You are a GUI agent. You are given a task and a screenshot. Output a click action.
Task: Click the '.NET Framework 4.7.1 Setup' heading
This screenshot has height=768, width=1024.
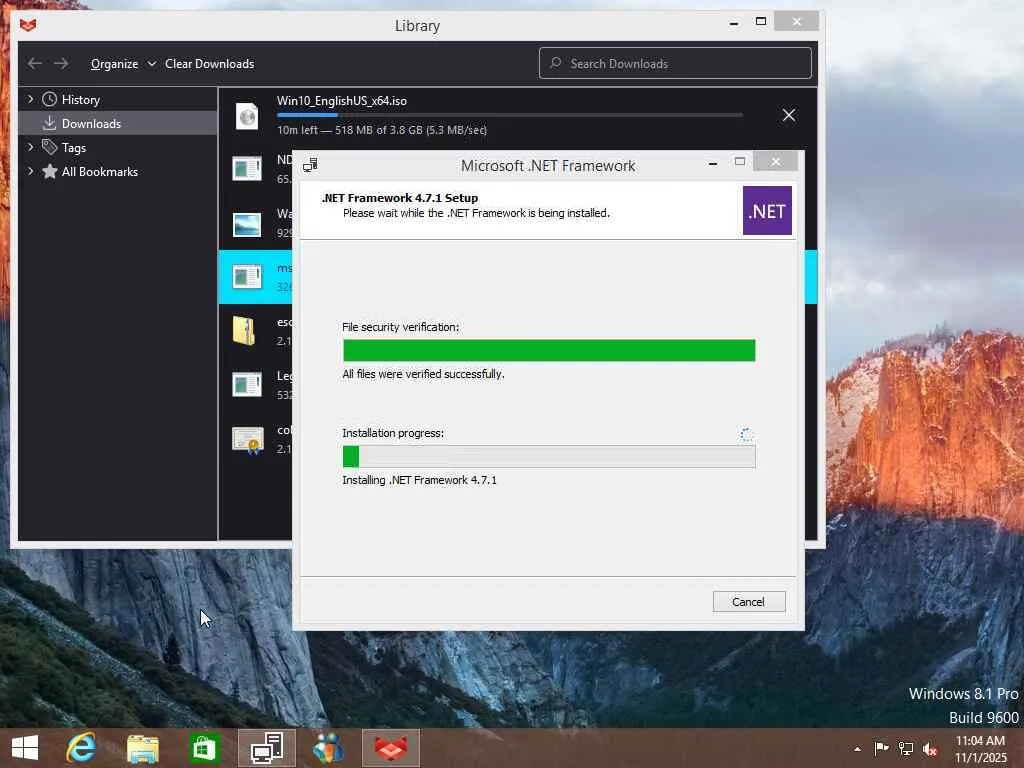400,198
